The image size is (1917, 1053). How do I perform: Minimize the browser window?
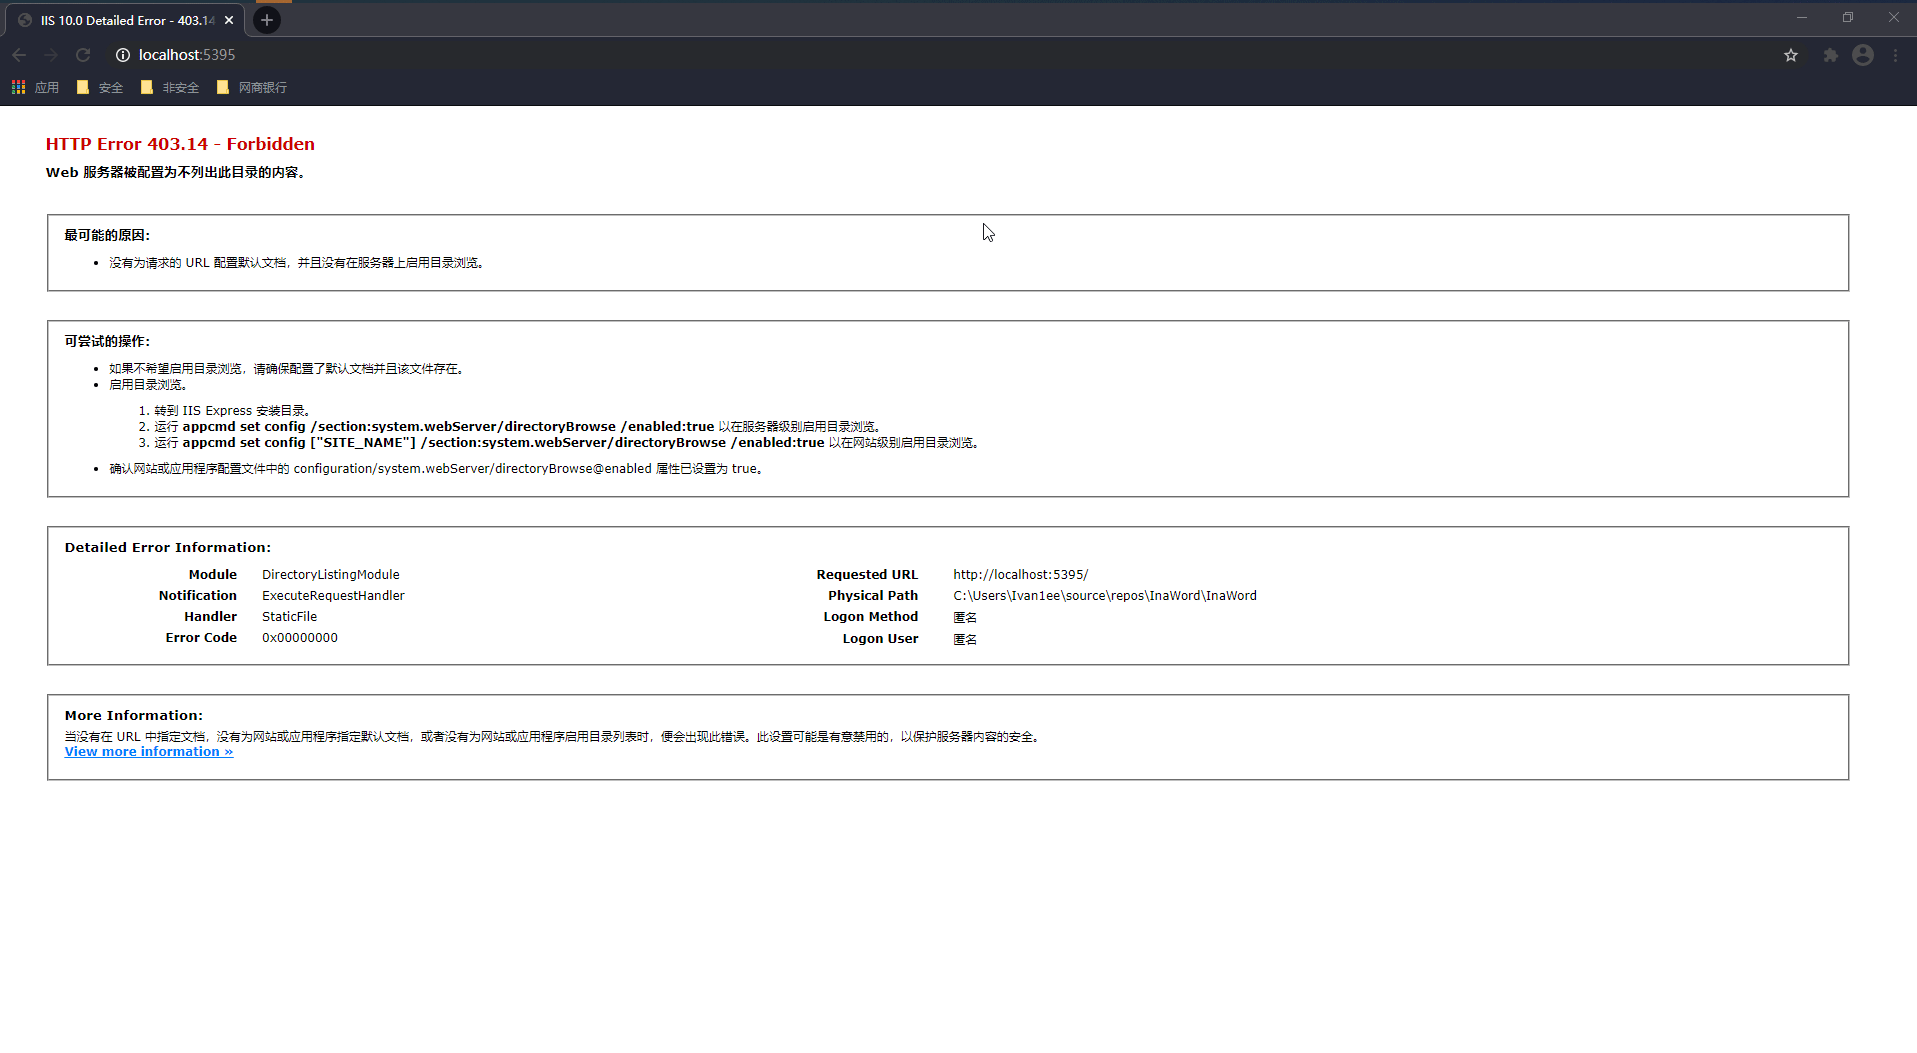pos(1802,18)
